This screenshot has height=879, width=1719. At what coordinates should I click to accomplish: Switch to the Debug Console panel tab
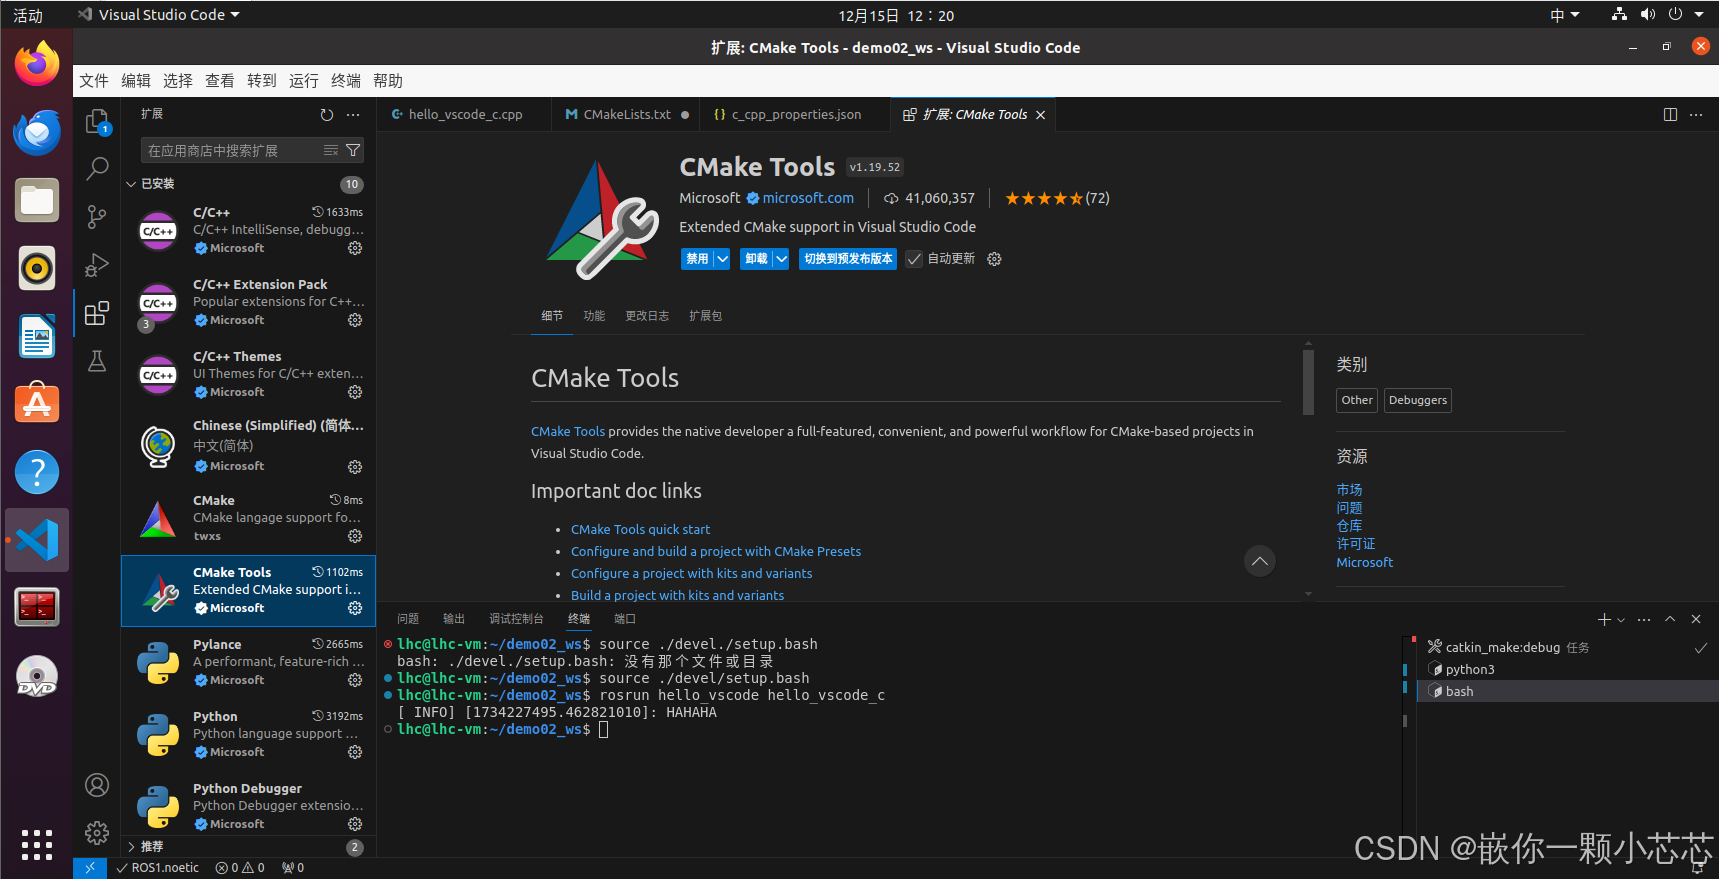click(516, 619)
